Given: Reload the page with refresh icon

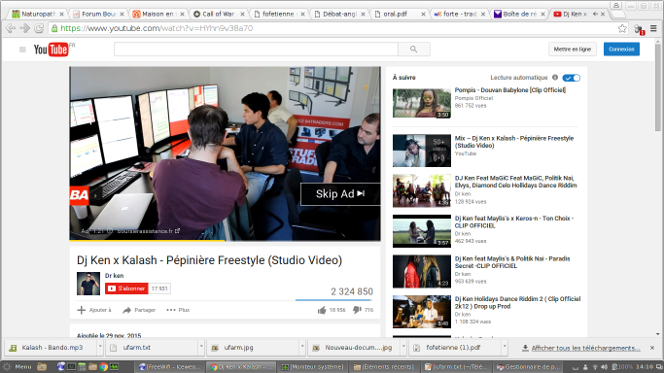Looking at the screenshot, I should point(39,28).
